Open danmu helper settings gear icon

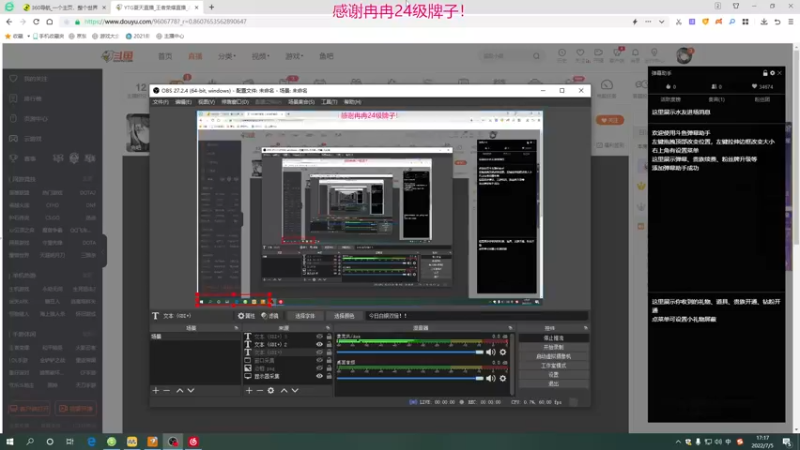click(772, 73)
